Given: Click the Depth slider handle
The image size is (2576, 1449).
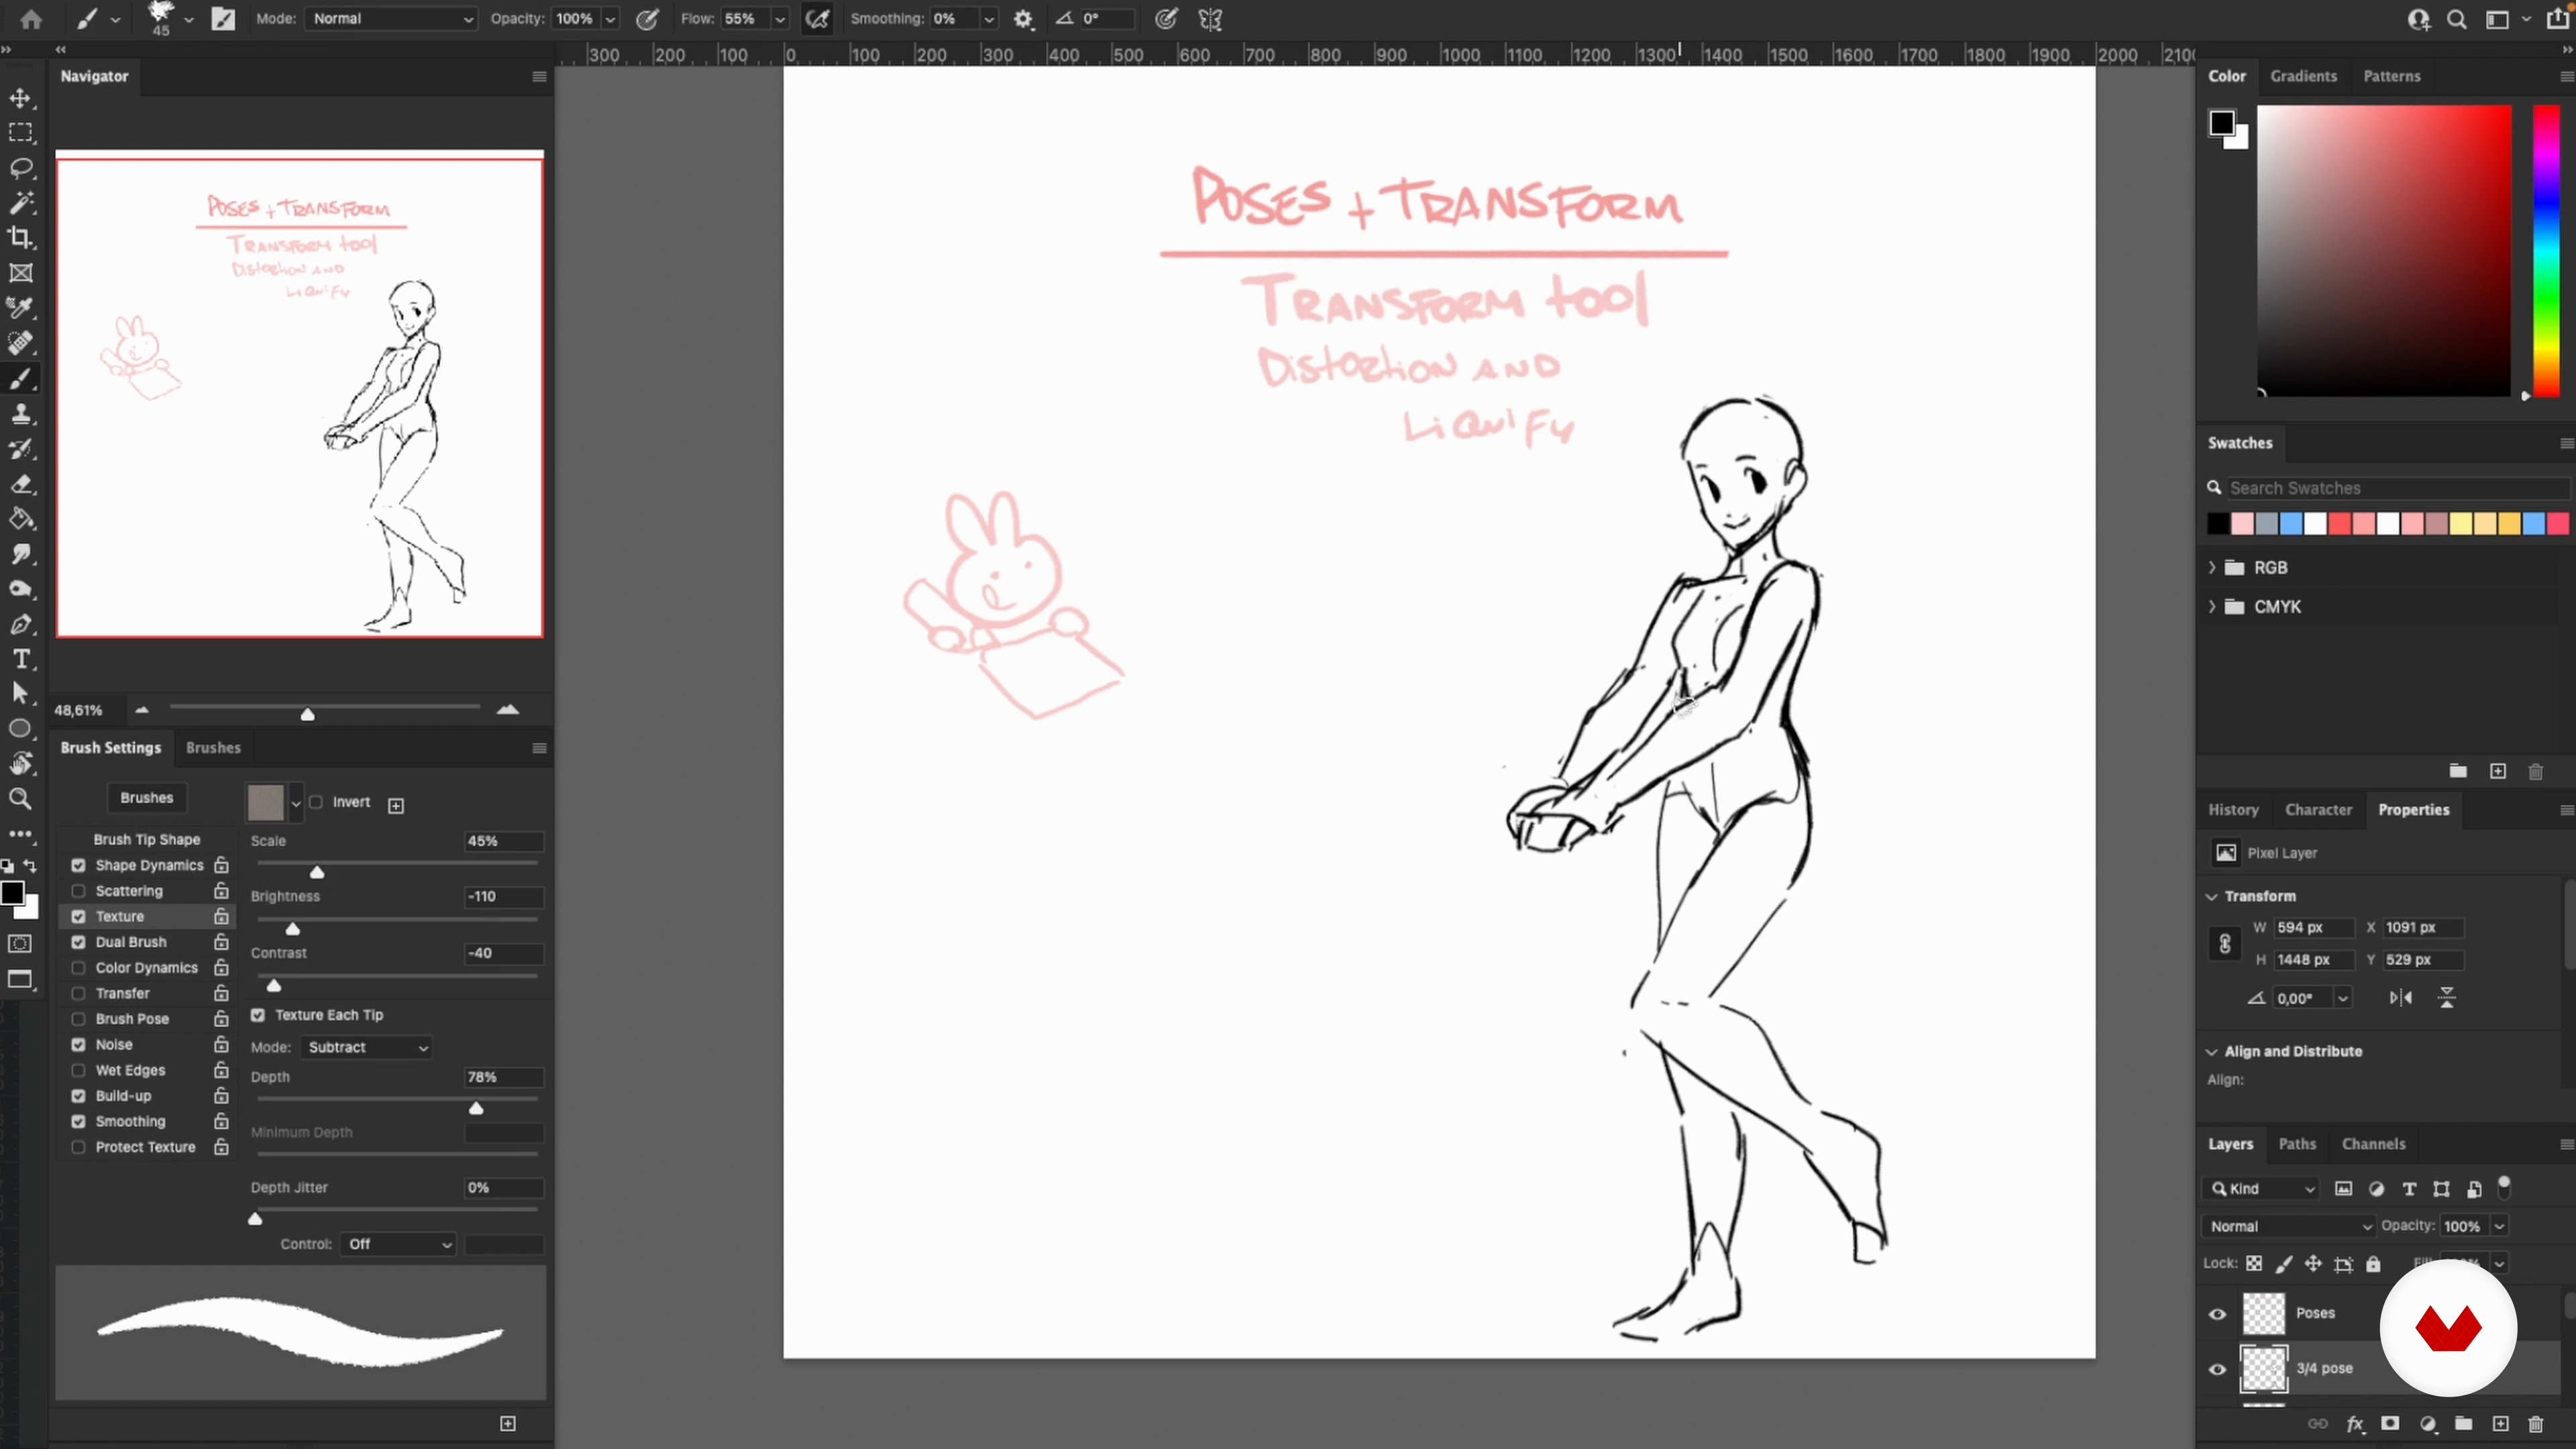Looking at the screenshot, I should click(476, 1108).
